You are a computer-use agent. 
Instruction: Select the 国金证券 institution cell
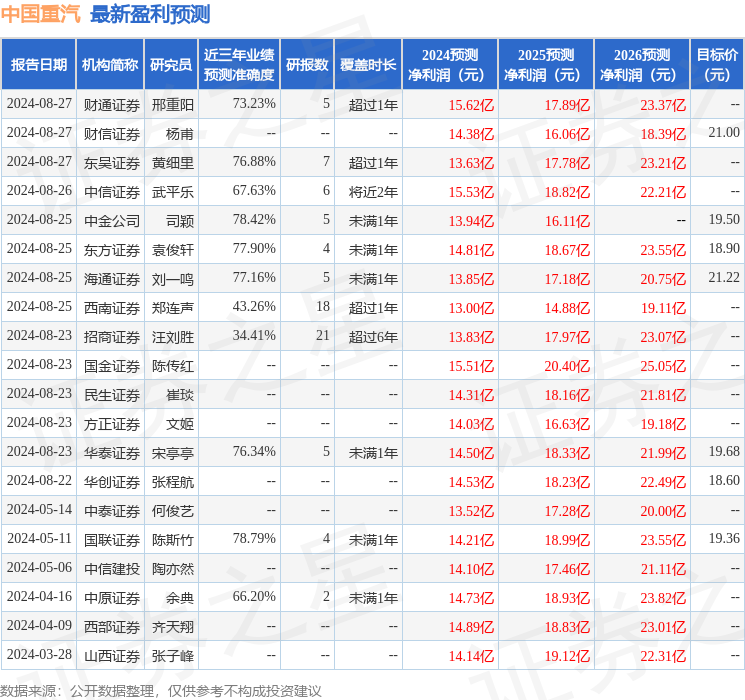112,366
